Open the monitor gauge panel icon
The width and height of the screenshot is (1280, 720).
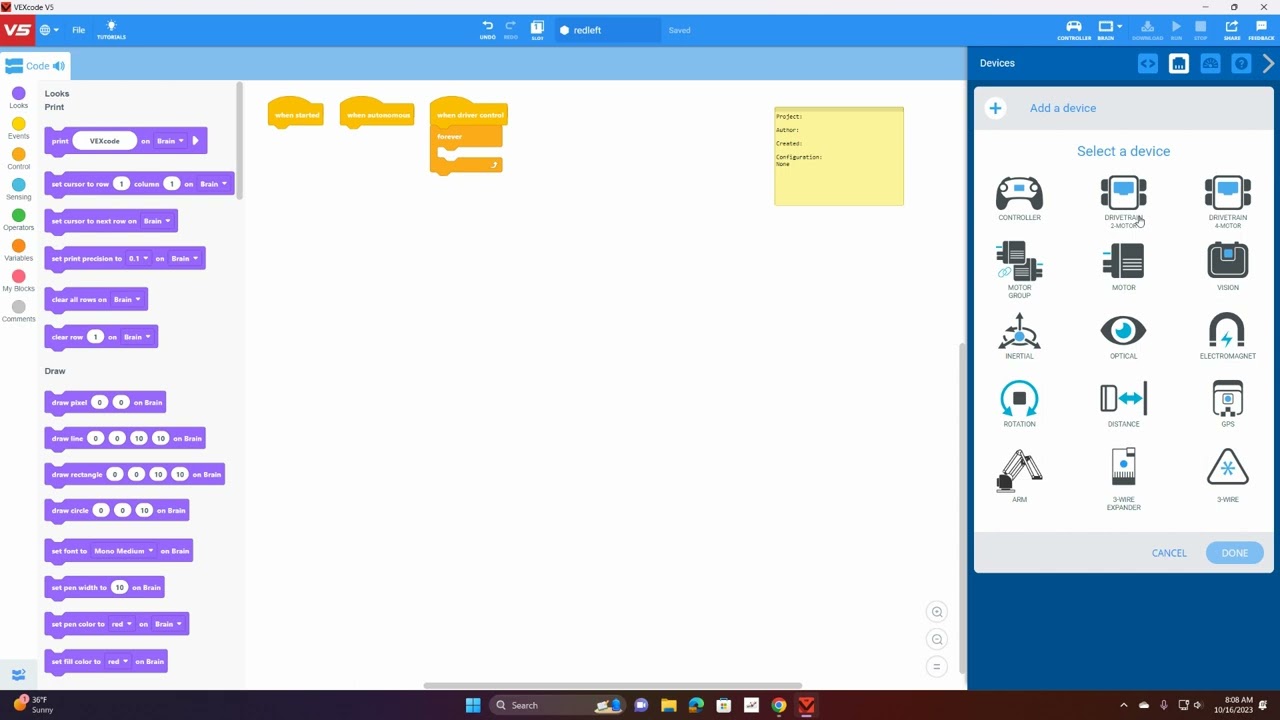point(1210,64)
